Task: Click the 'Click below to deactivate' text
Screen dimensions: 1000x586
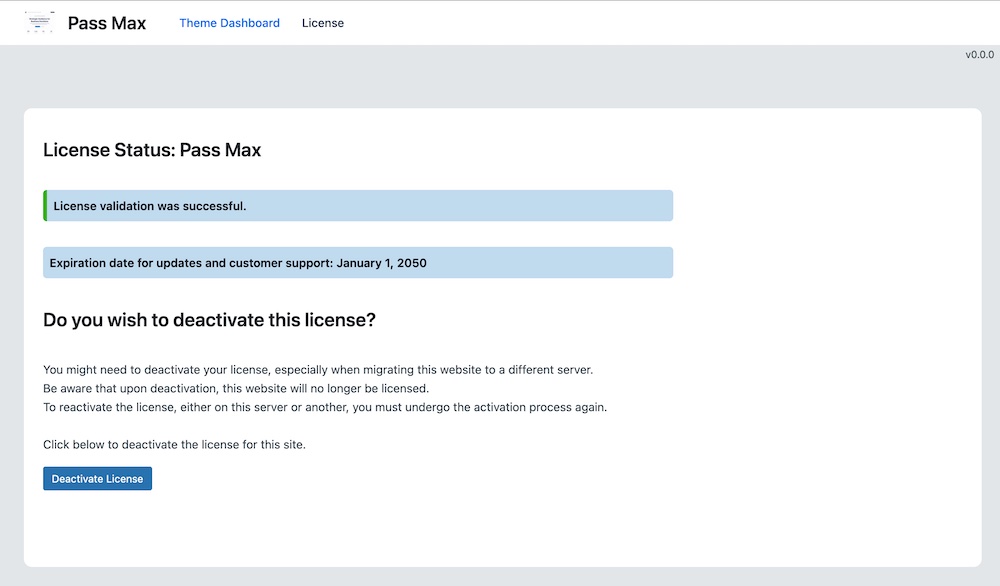Action: 174,444
